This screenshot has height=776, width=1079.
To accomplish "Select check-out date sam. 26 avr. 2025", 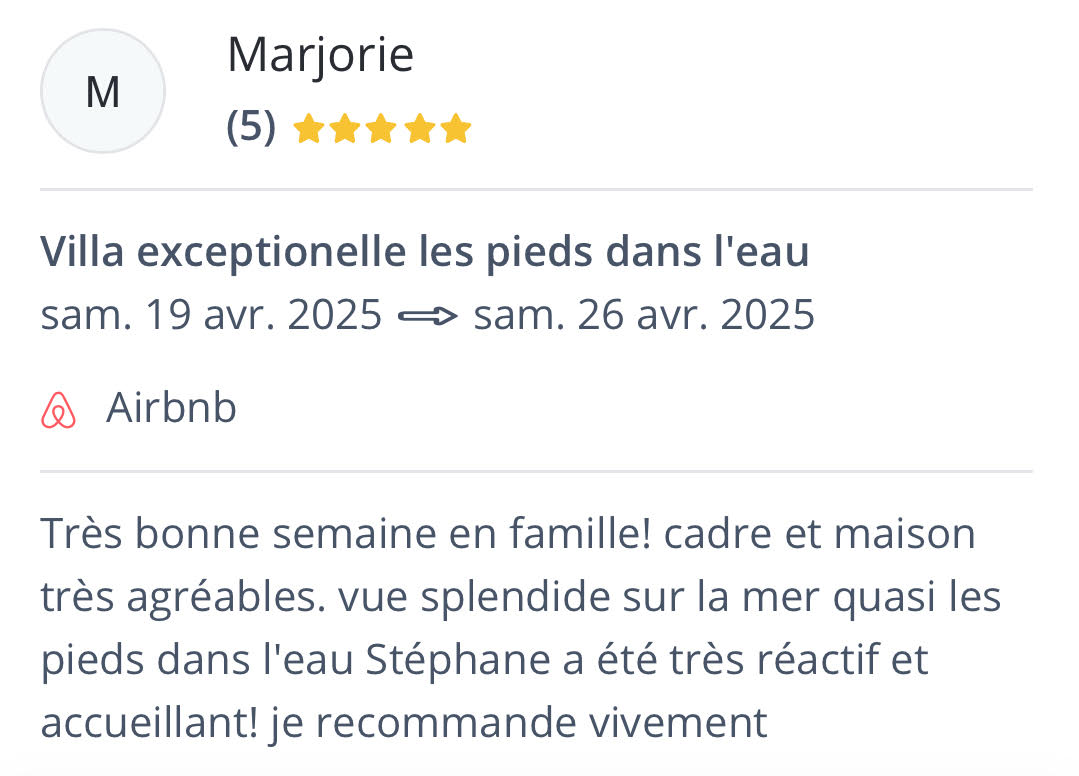I will click(x=644, y=315).
